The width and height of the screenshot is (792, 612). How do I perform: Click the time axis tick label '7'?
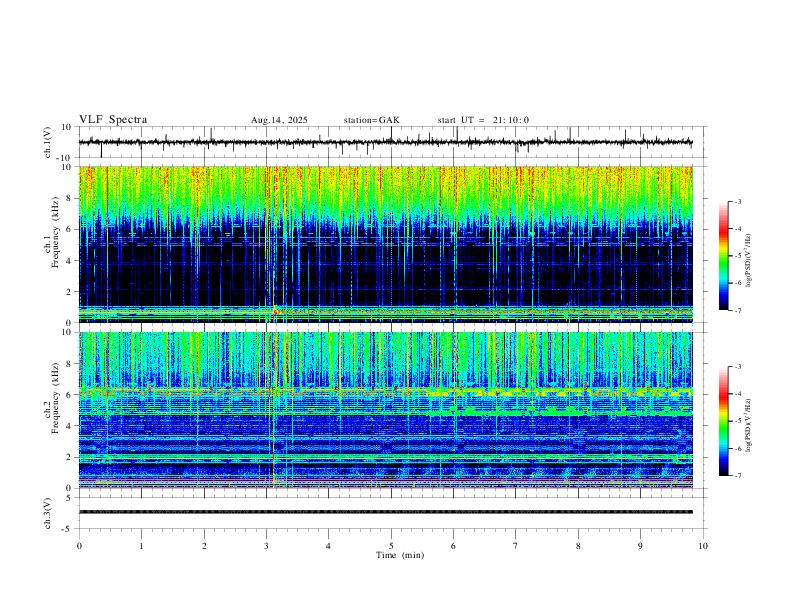pos(516,546)
